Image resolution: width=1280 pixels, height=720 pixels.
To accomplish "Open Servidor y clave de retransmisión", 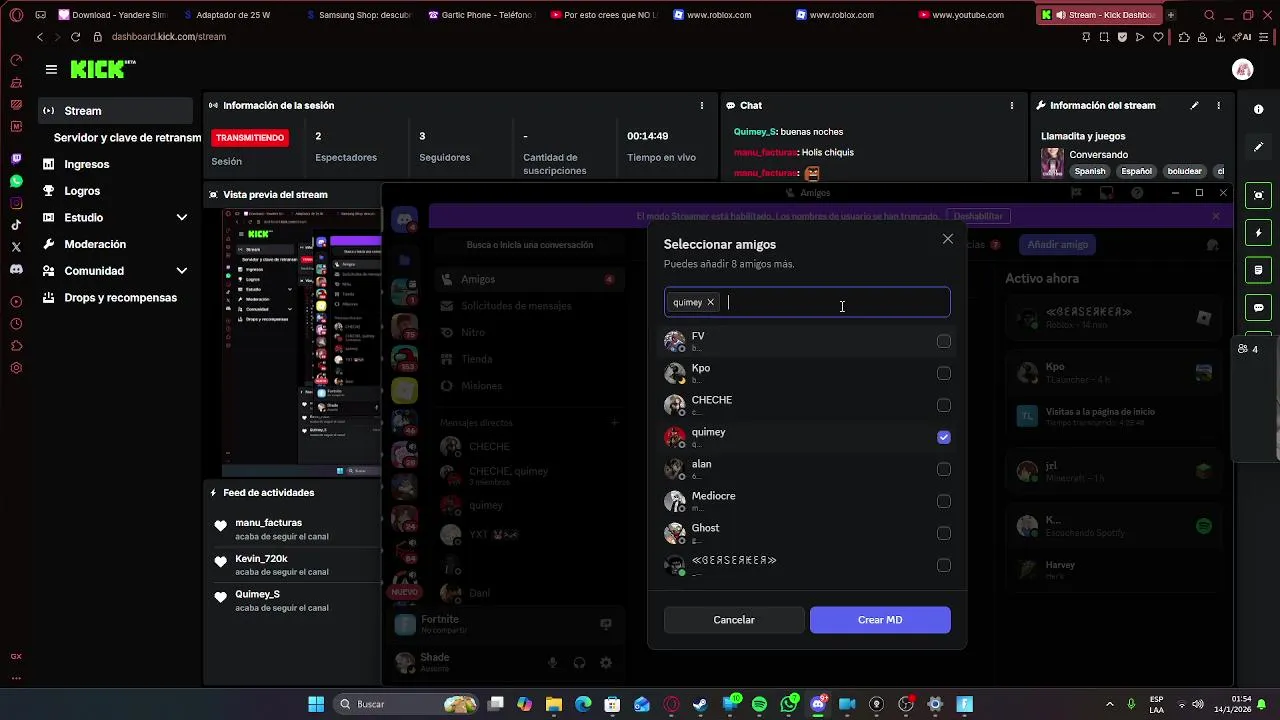I will pos(127,138).
